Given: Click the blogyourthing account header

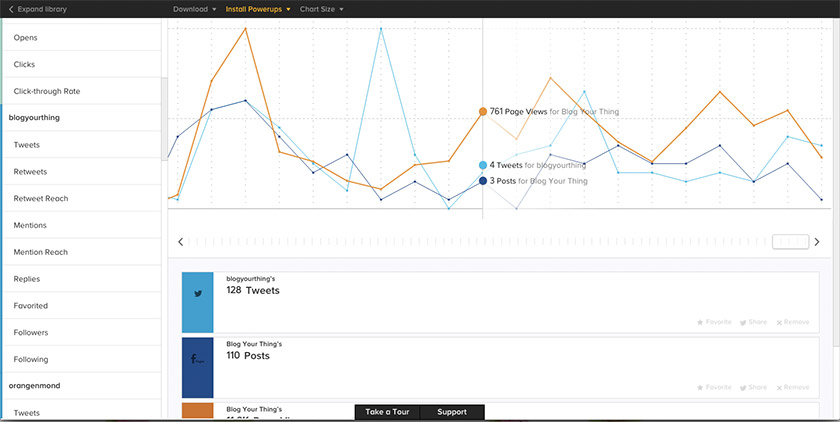Looking at the screenshot, I should tap(82, 117).
